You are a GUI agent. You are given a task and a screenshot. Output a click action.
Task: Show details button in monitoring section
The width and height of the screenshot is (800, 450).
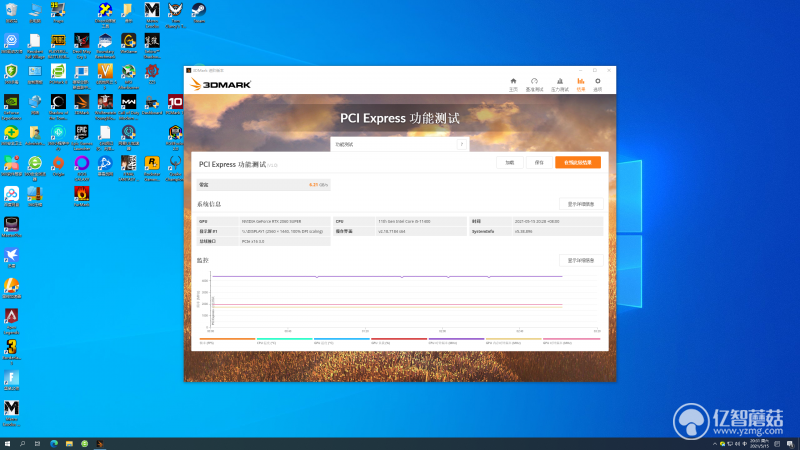pyautogui.click(x=581, y=260)
